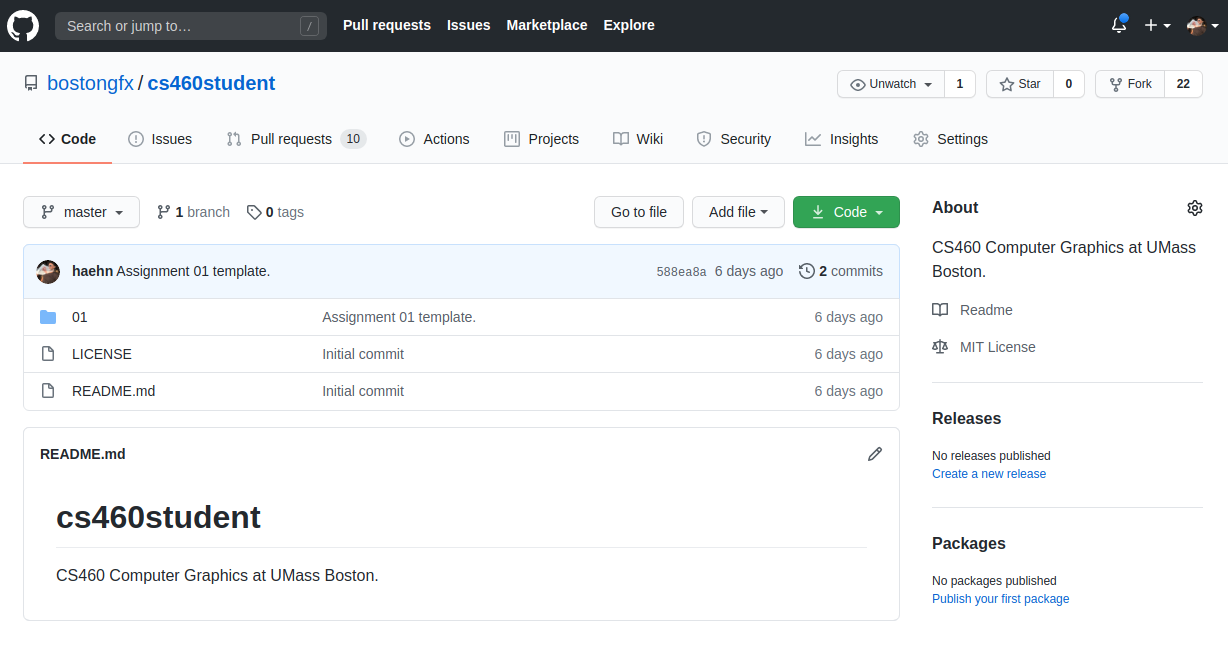Open the bostongfx owner link
1228x652 pixels.
coord(90,83)
